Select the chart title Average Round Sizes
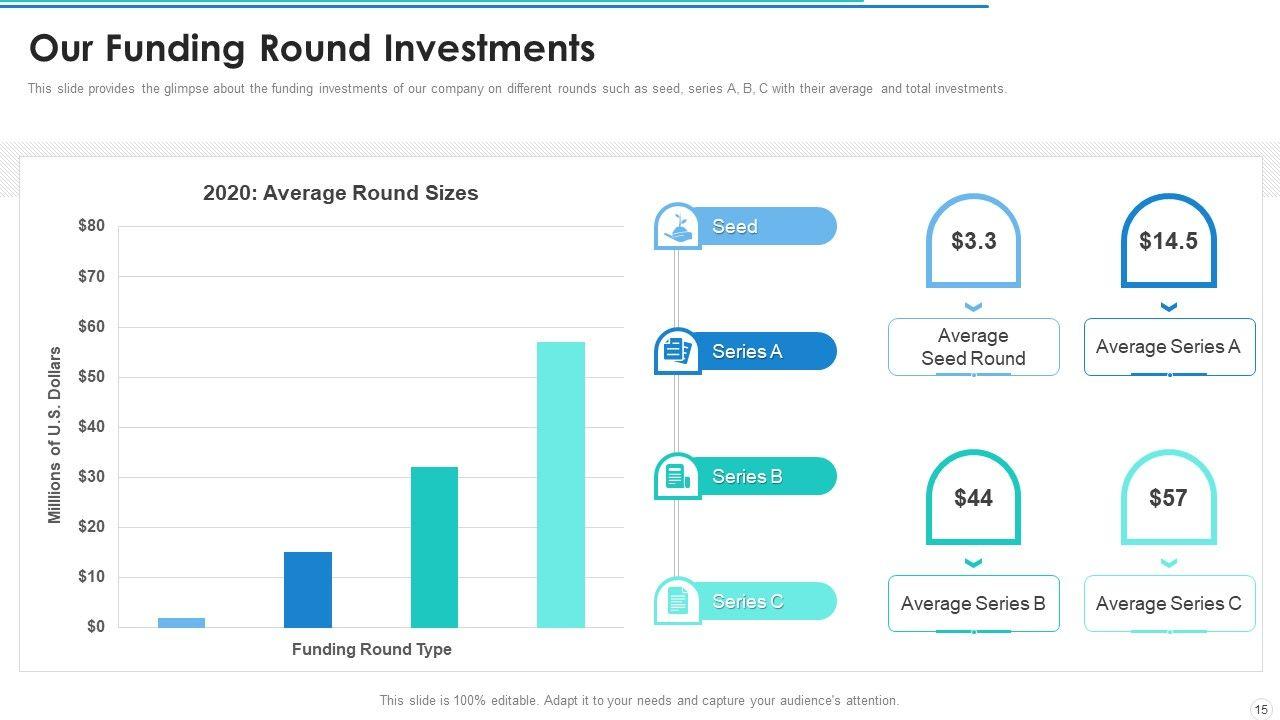The width and height of the screenshot is (1280, 720). [x=340, y=193]
